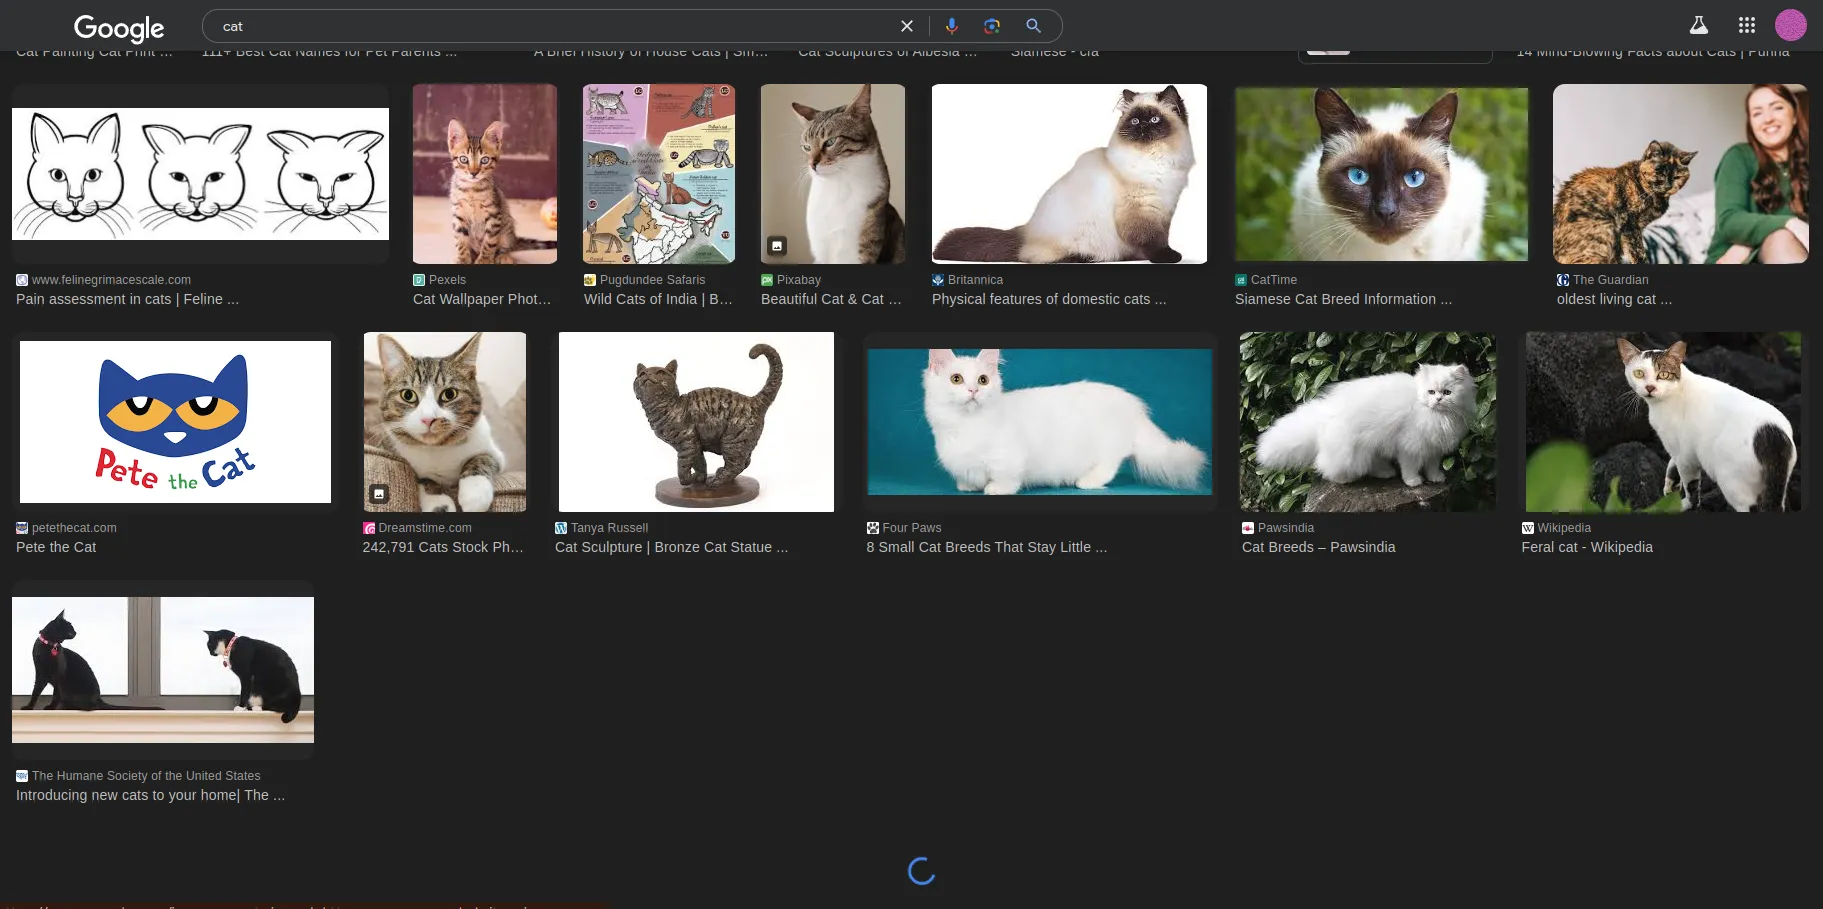This screenshot has height=909, width=1823.
Task: Click the magnifying glass search button
Action: pyautogui.click(x=1033, y=26)
